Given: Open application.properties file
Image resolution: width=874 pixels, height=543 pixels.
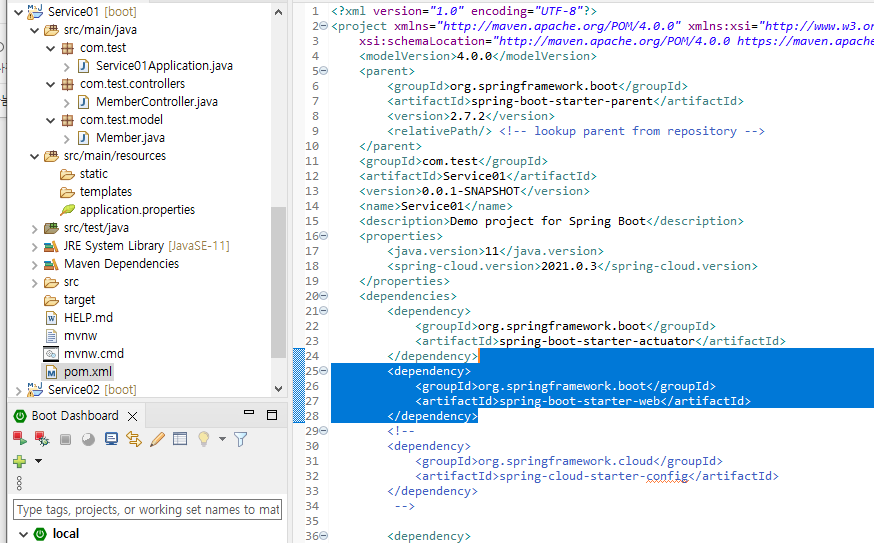Looking at the screenshot, I should (137, 210).
